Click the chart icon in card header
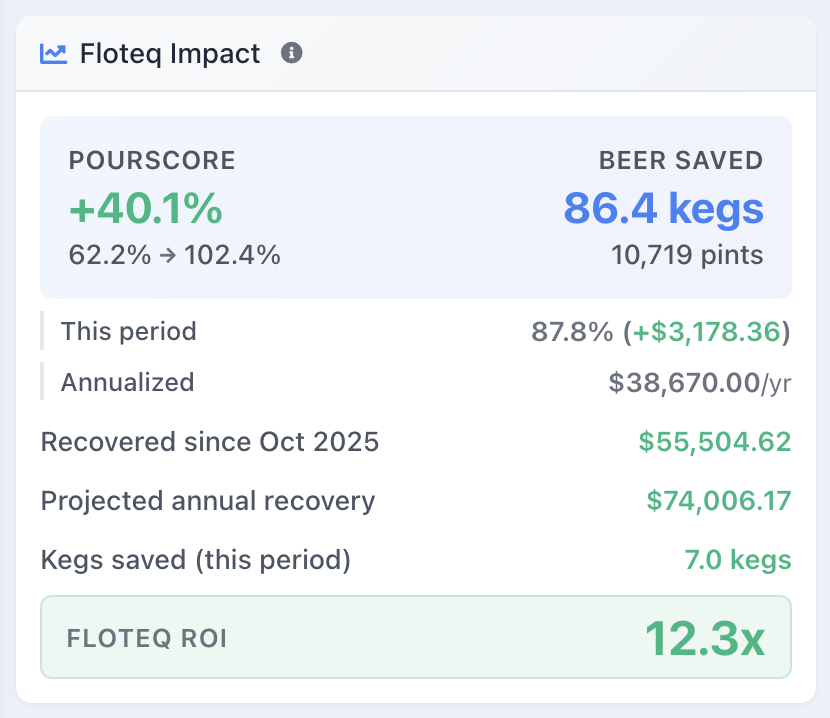Viewport: 830px width, 718px height. [53, 53]
